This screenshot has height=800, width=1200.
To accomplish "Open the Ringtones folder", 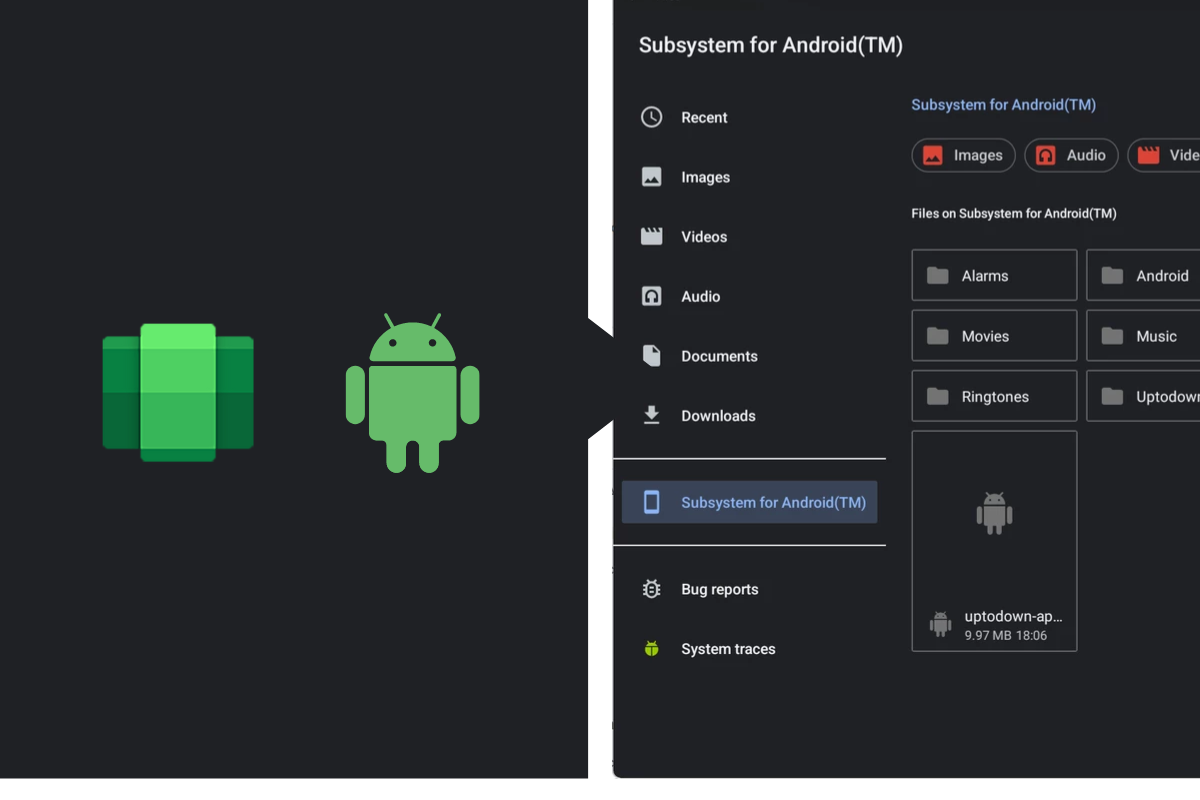I will [994, 397].
